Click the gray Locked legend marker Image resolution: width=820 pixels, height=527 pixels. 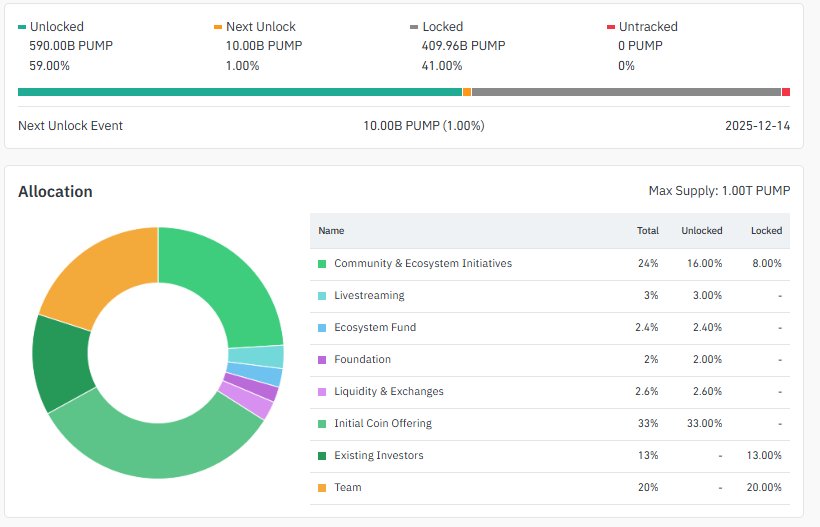[x=414, y=27]
